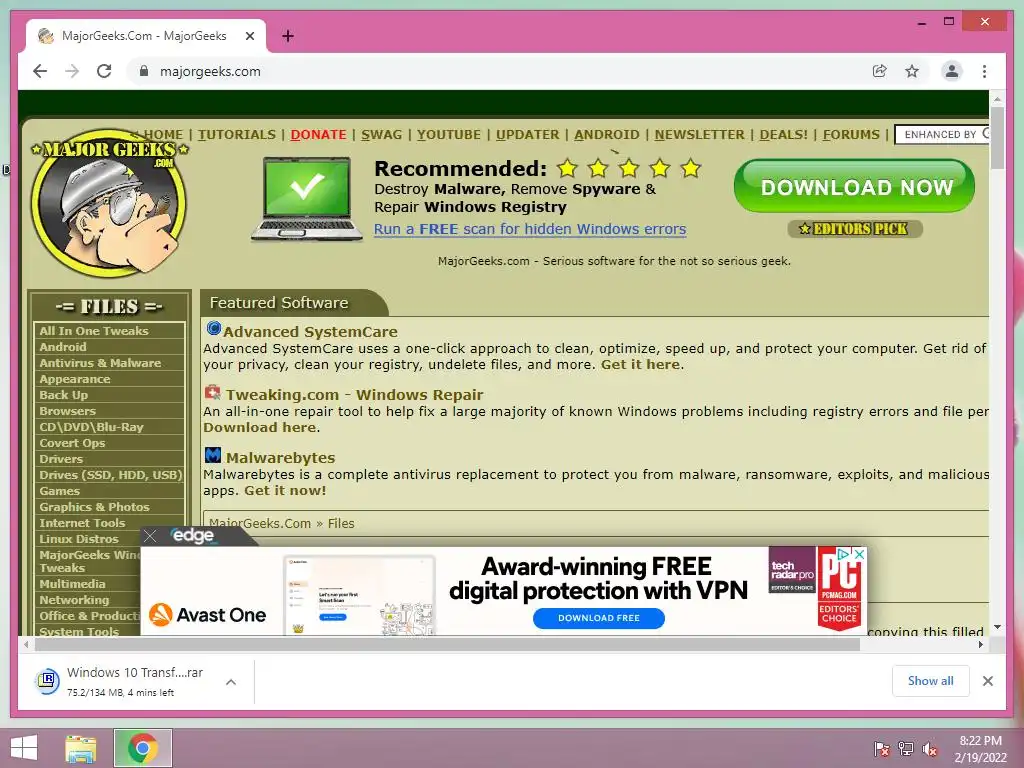
Task: Open the Chrome profile avatar
Action: click(x=952, y=71)
